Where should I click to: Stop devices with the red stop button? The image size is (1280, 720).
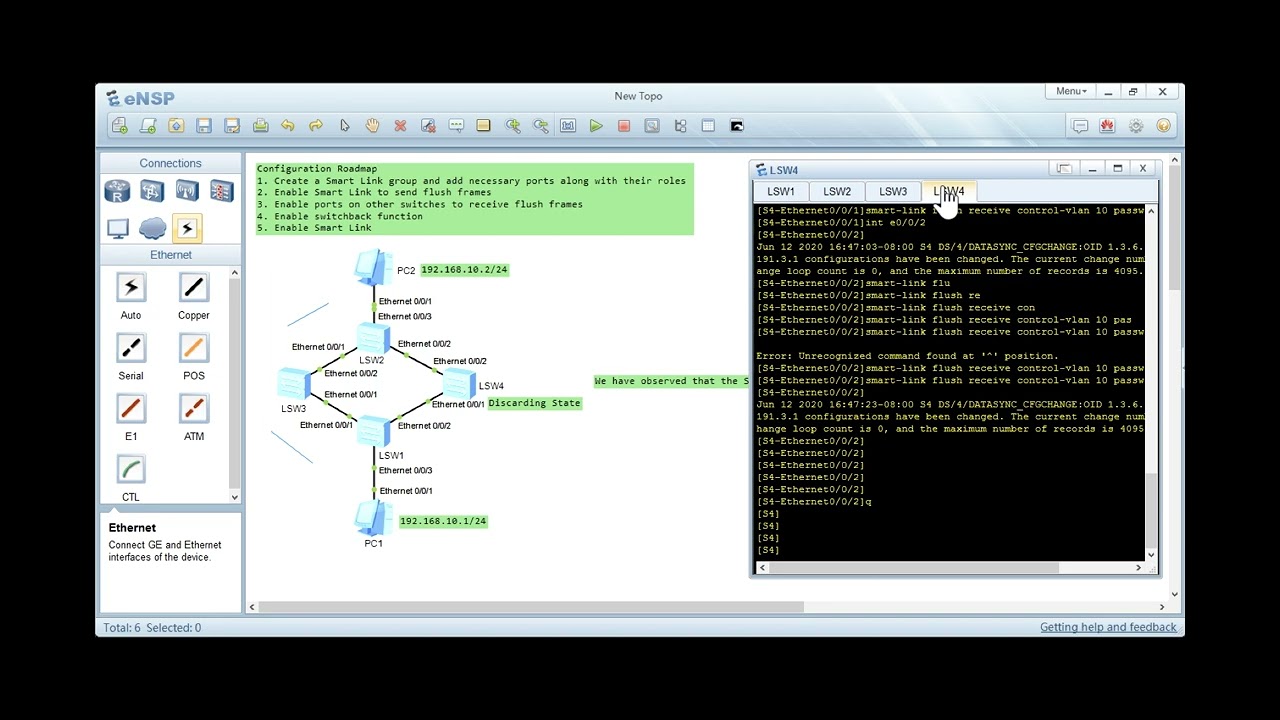click(x=624, y=126)
